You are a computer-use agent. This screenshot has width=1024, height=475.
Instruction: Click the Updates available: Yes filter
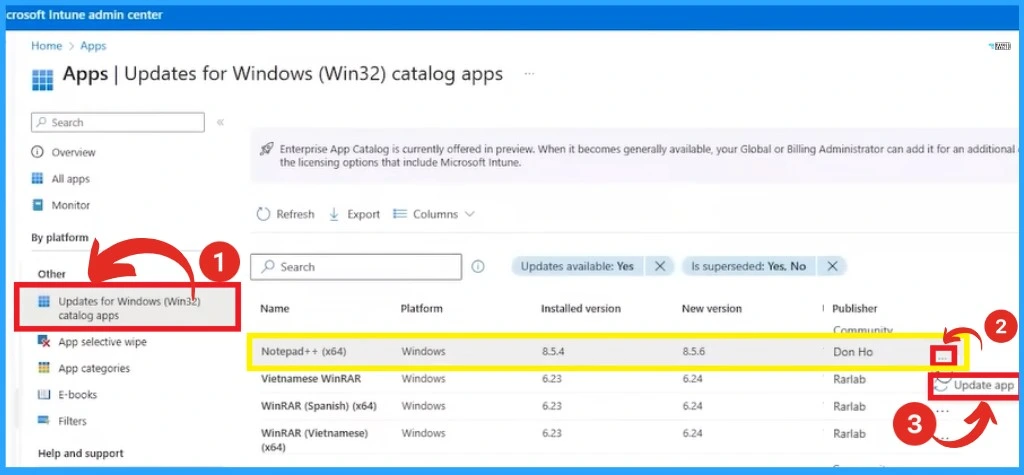click(x=577, y=267)
